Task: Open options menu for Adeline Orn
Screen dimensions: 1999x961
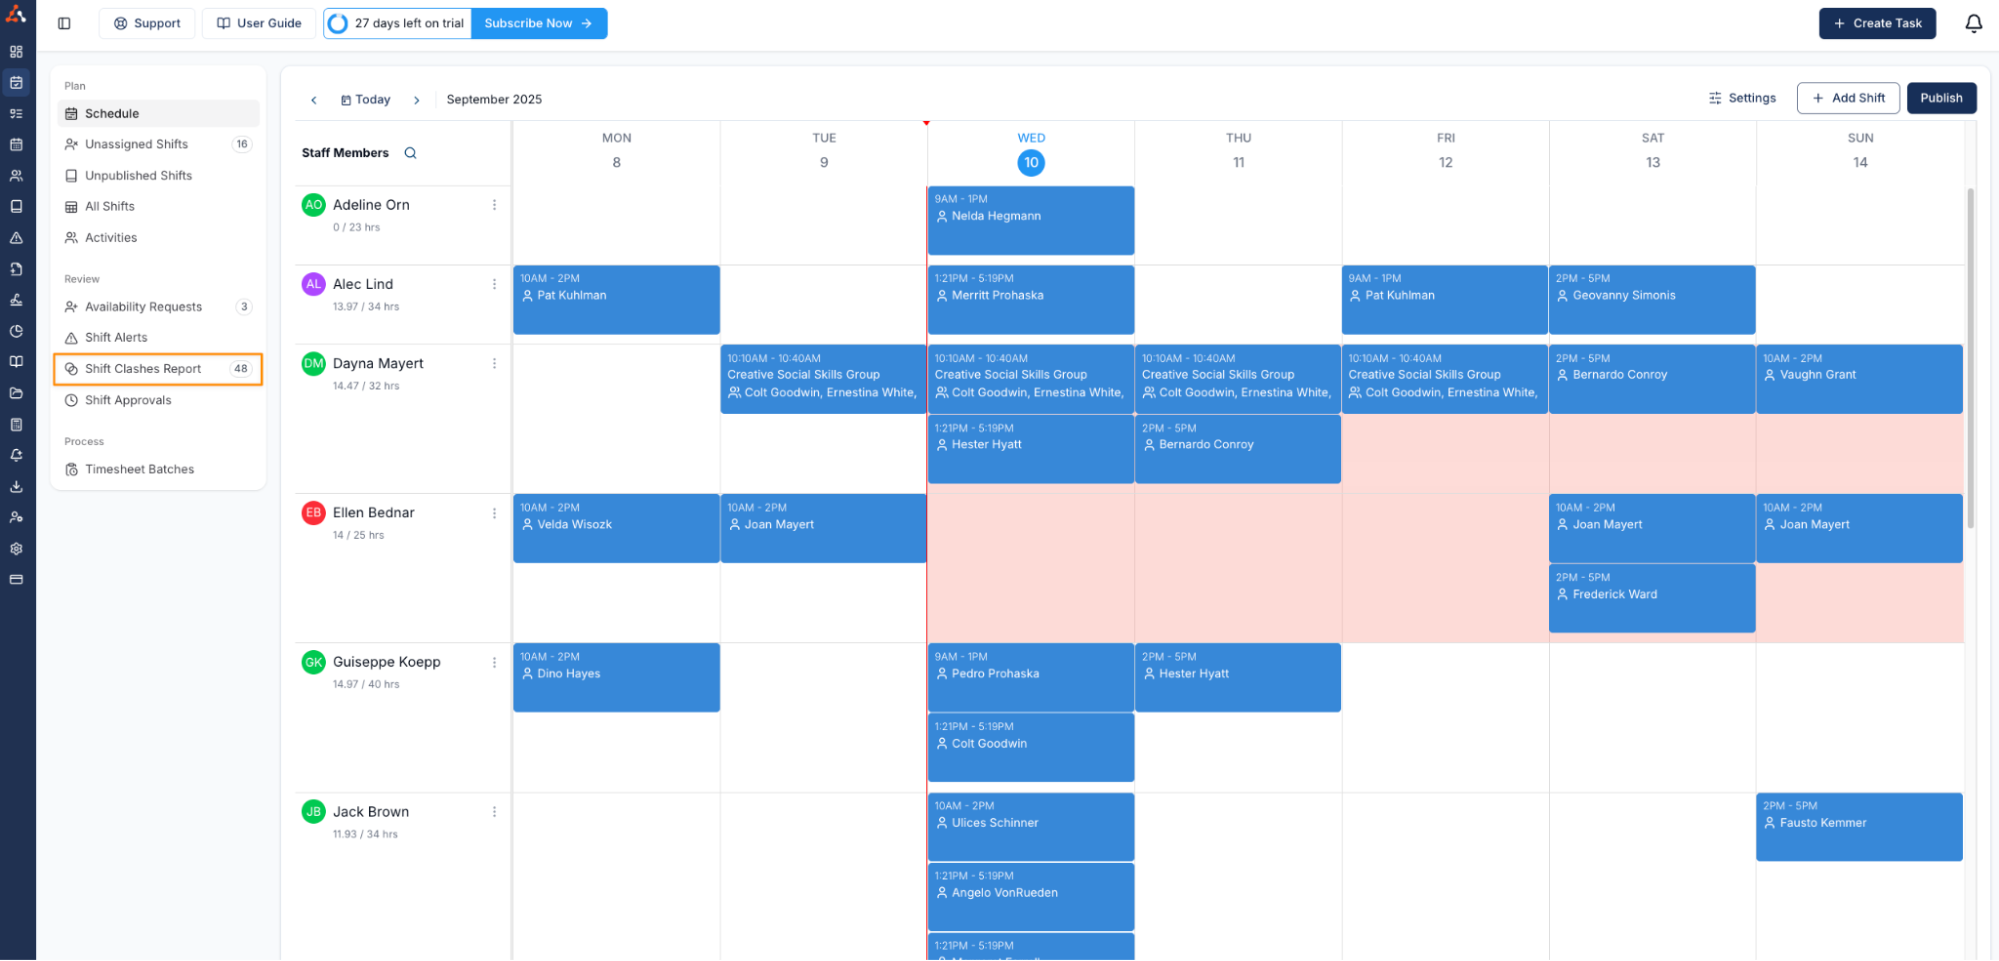Action: (x=494, y=205)
